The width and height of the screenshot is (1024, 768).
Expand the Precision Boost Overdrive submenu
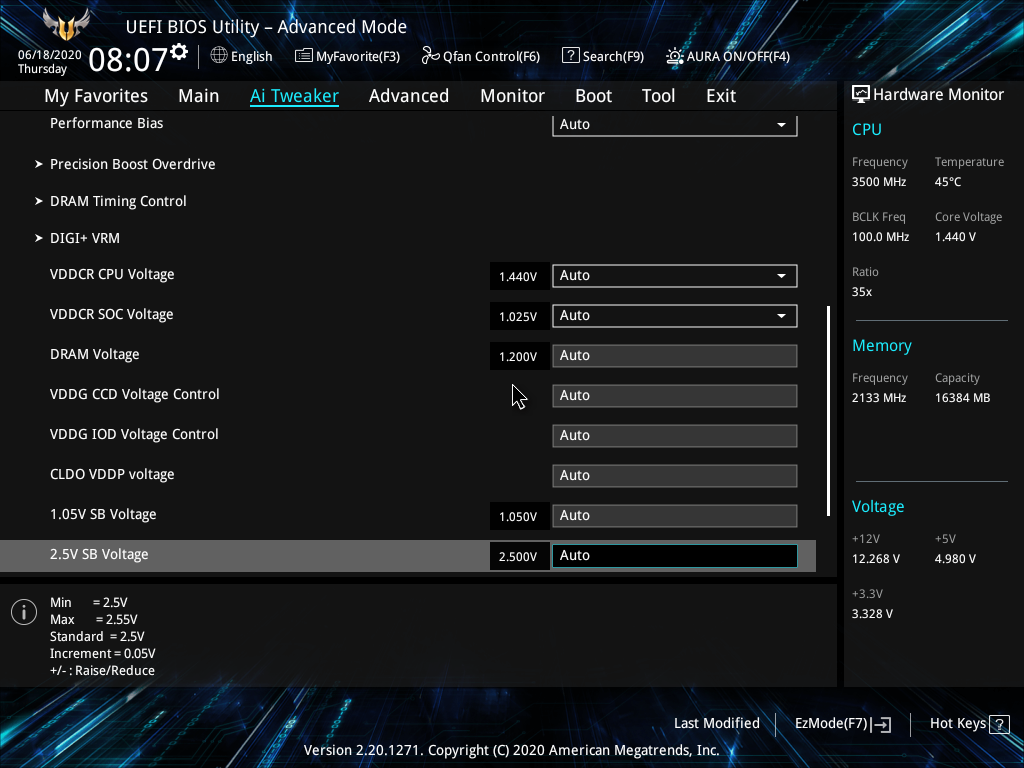click(133, 164)
